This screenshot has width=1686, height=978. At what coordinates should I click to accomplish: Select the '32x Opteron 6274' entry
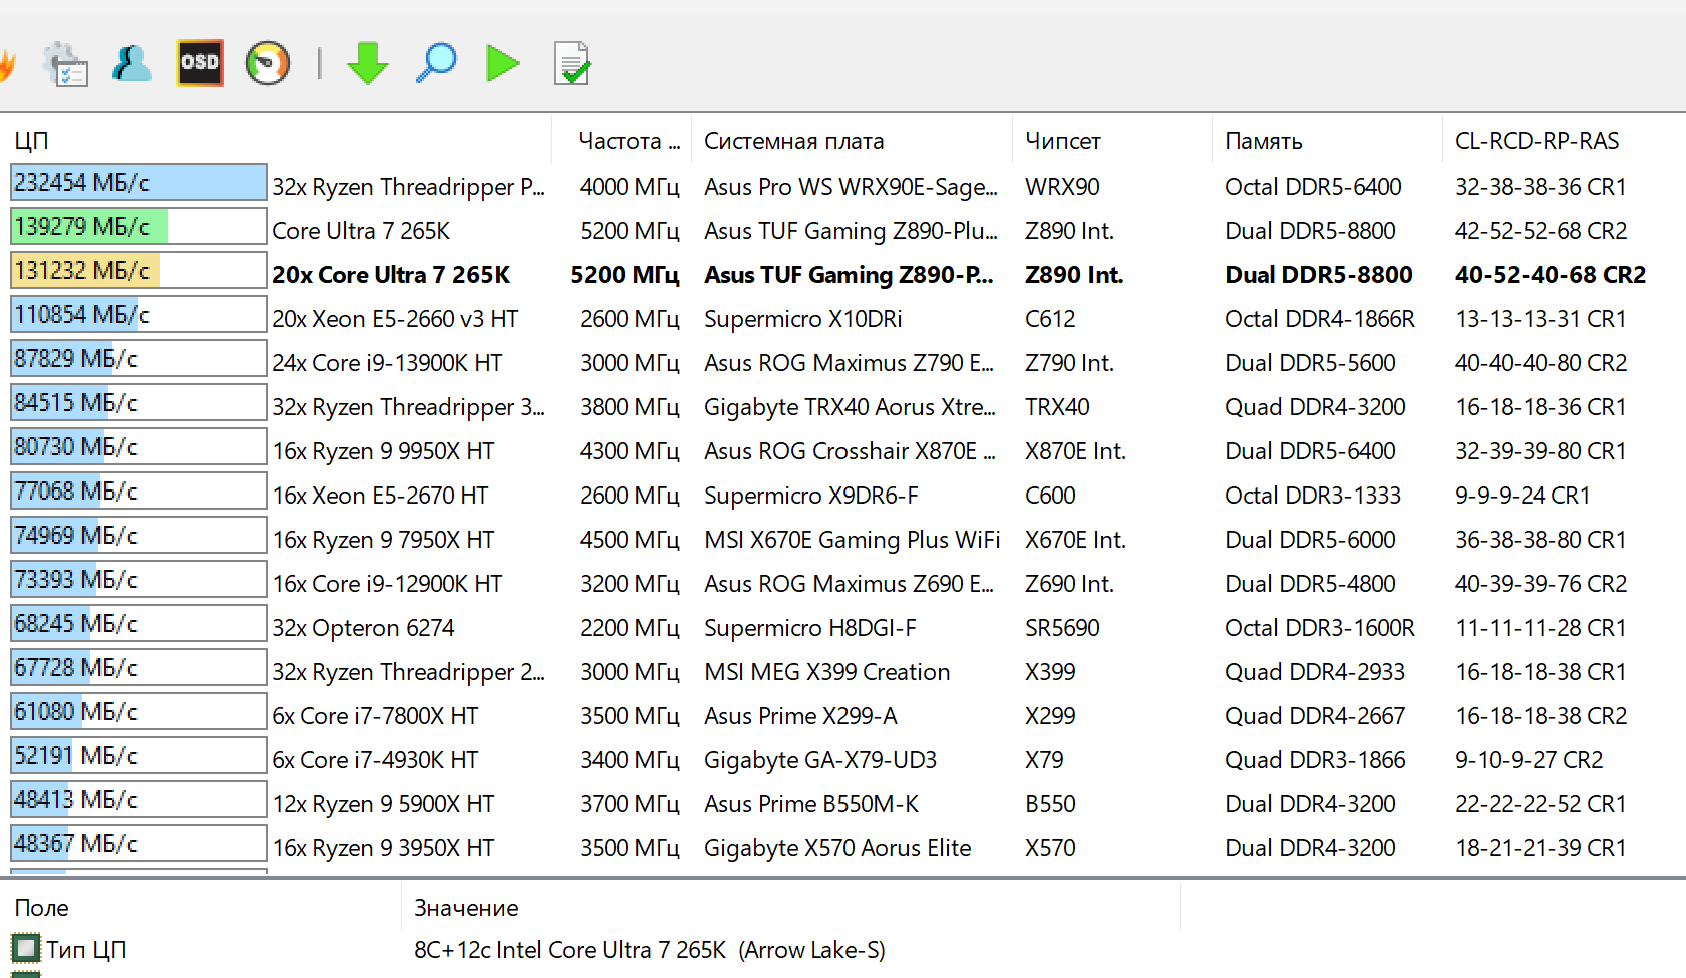363,628
